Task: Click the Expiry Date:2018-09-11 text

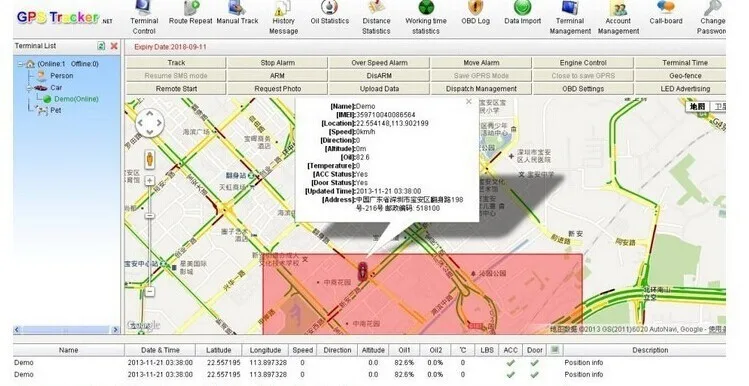Action: click(170, 47)
